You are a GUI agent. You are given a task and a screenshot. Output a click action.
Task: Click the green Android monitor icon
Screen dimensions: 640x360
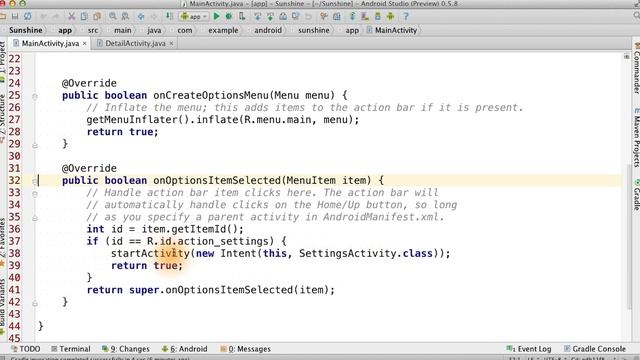(391, 16)
